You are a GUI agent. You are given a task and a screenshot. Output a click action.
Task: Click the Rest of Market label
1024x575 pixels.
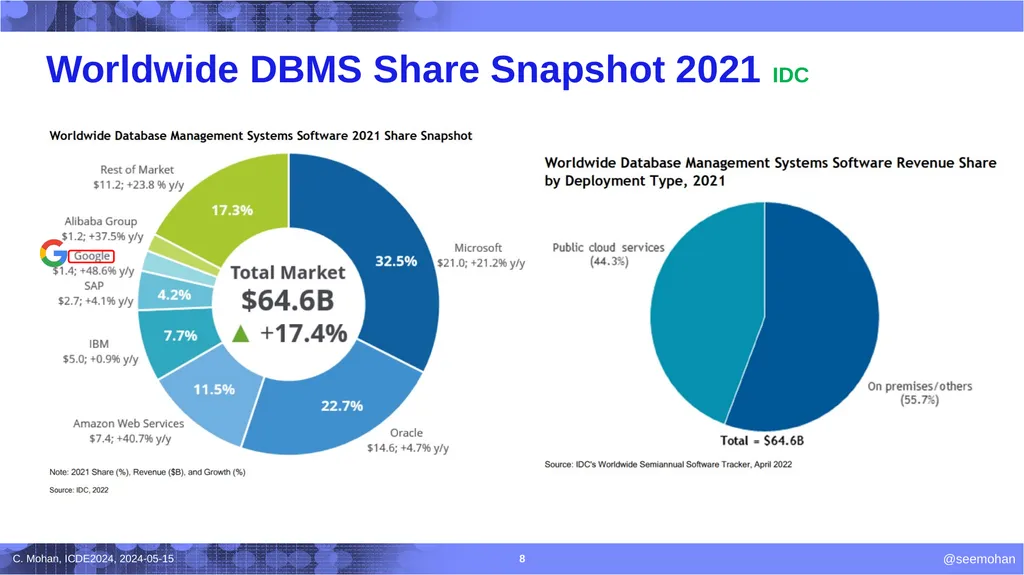137,170
